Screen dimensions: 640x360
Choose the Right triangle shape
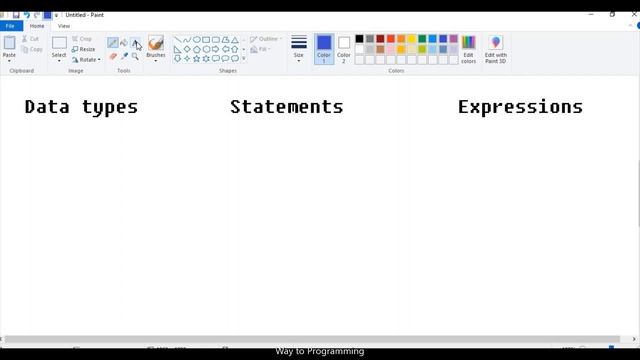[178, 49]
